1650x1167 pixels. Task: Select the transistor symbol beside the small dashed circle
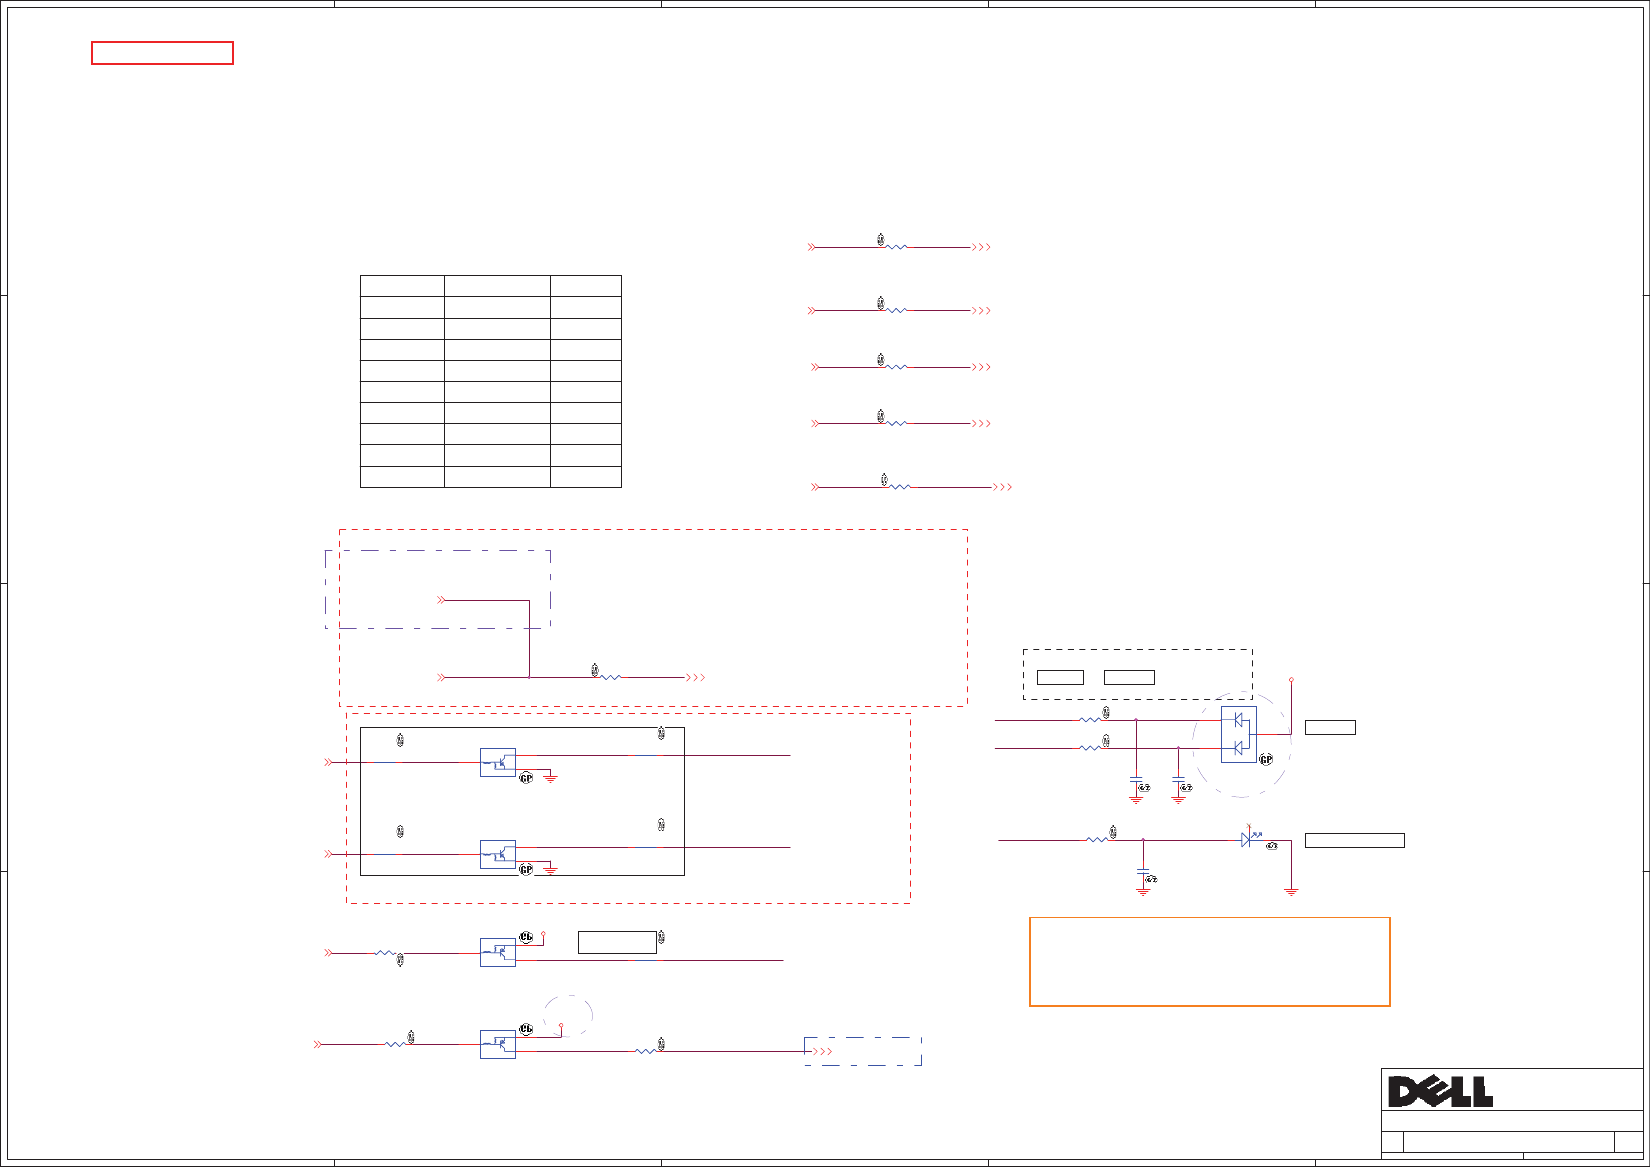pyautogui.click(x=498, y=1044)
